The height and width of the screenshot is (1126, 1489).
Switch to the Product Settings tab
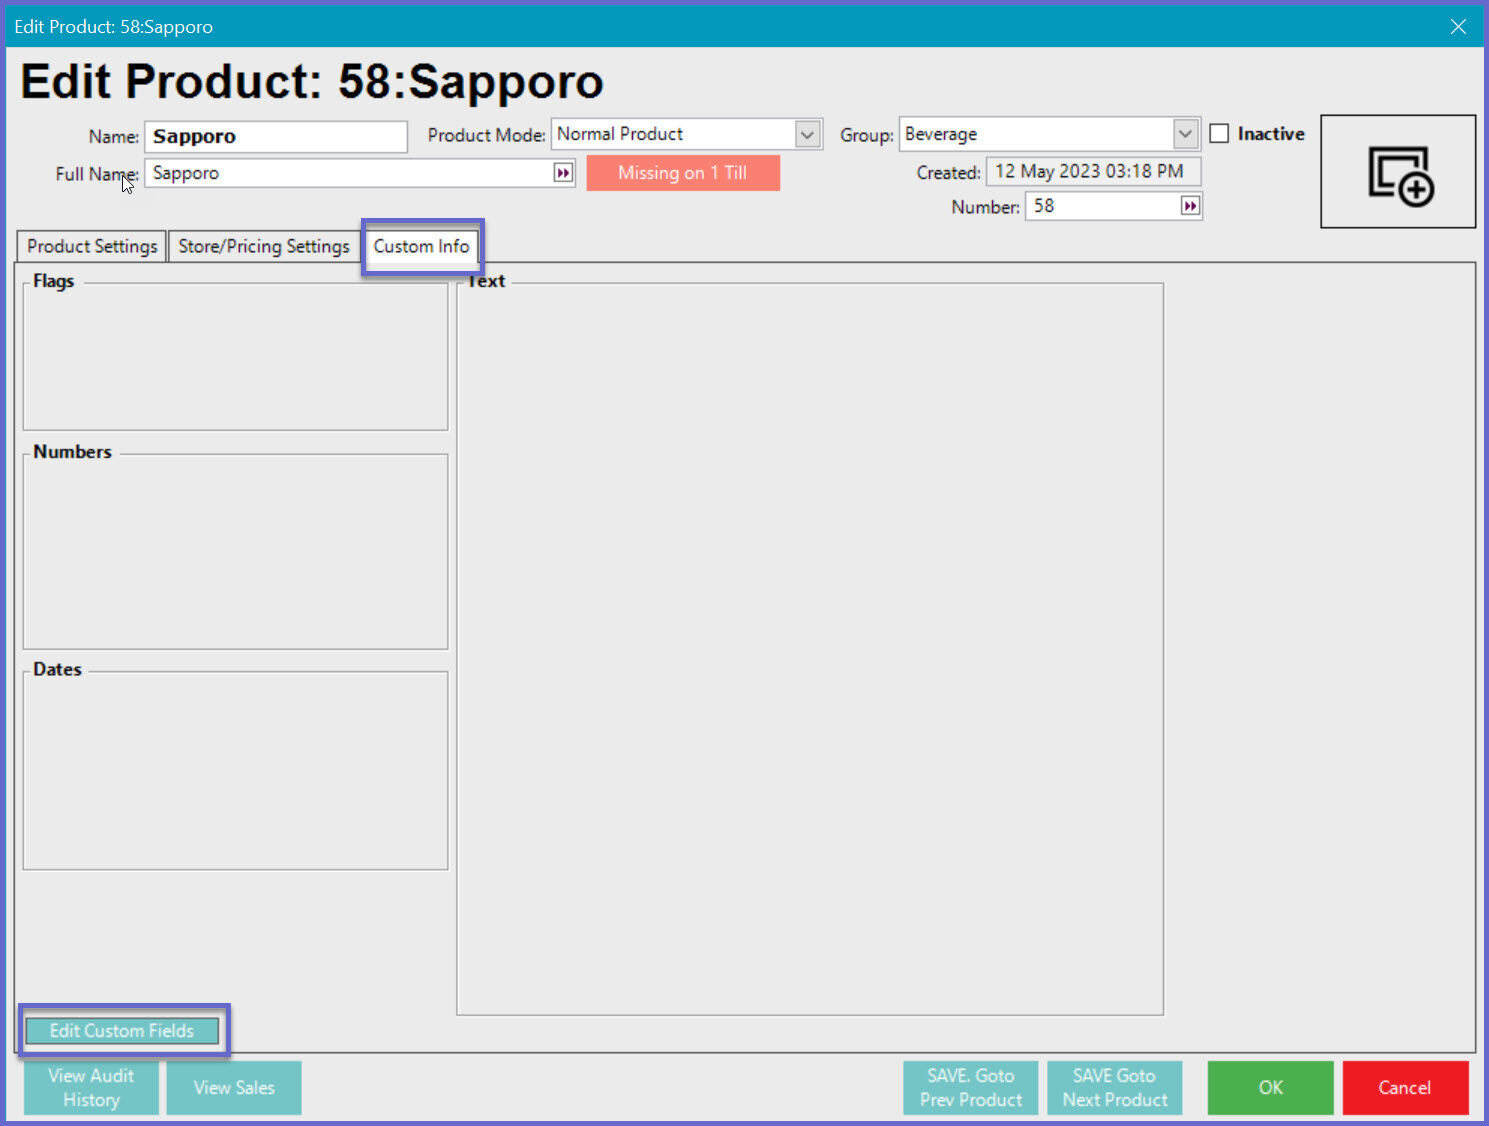tap(92, 246)
